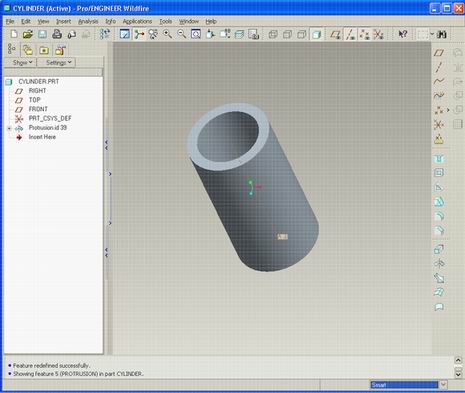Click the message area scroll up arrow

pyautogui.click(x=458, y=360)
